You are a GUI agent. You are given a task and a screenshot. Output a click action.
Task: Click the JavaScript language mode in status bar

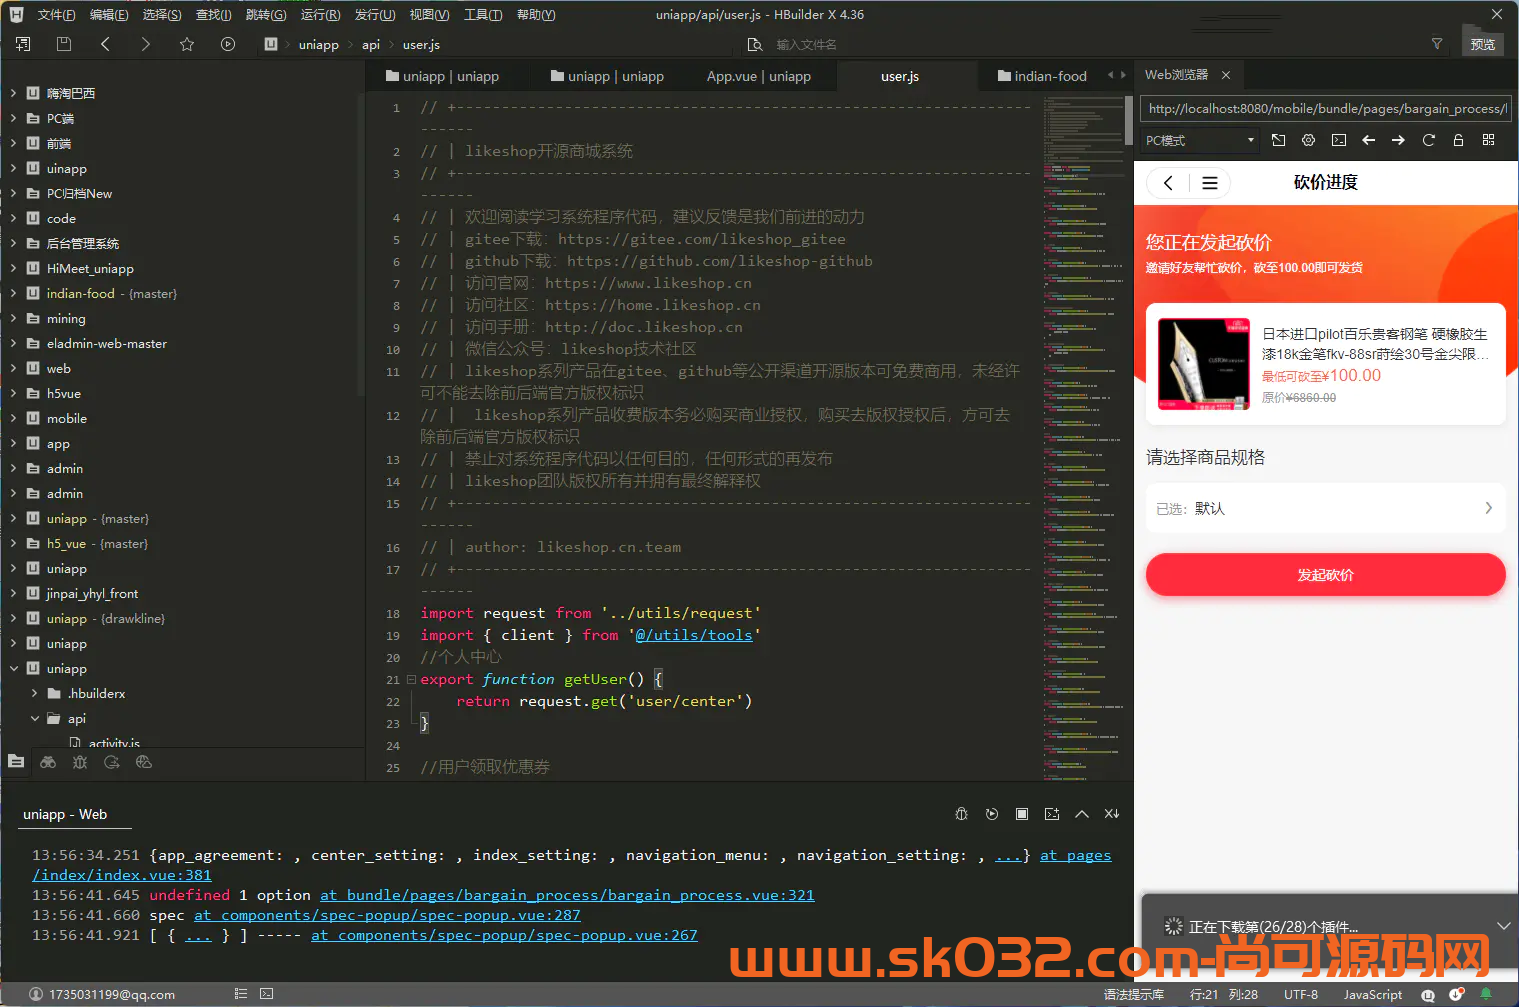coord(1372,994)
